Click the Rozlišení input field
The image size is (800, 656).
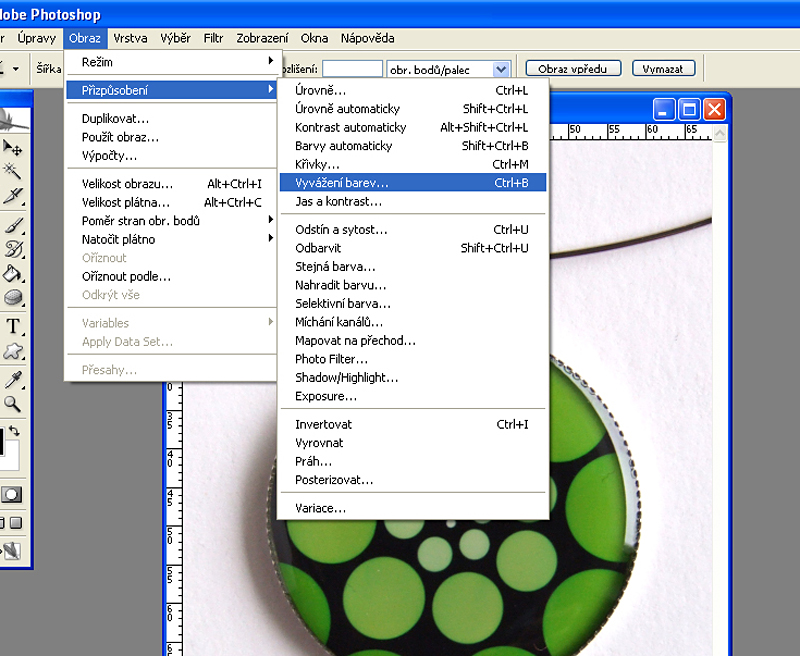pyautogui.click(x=352, y=69)
